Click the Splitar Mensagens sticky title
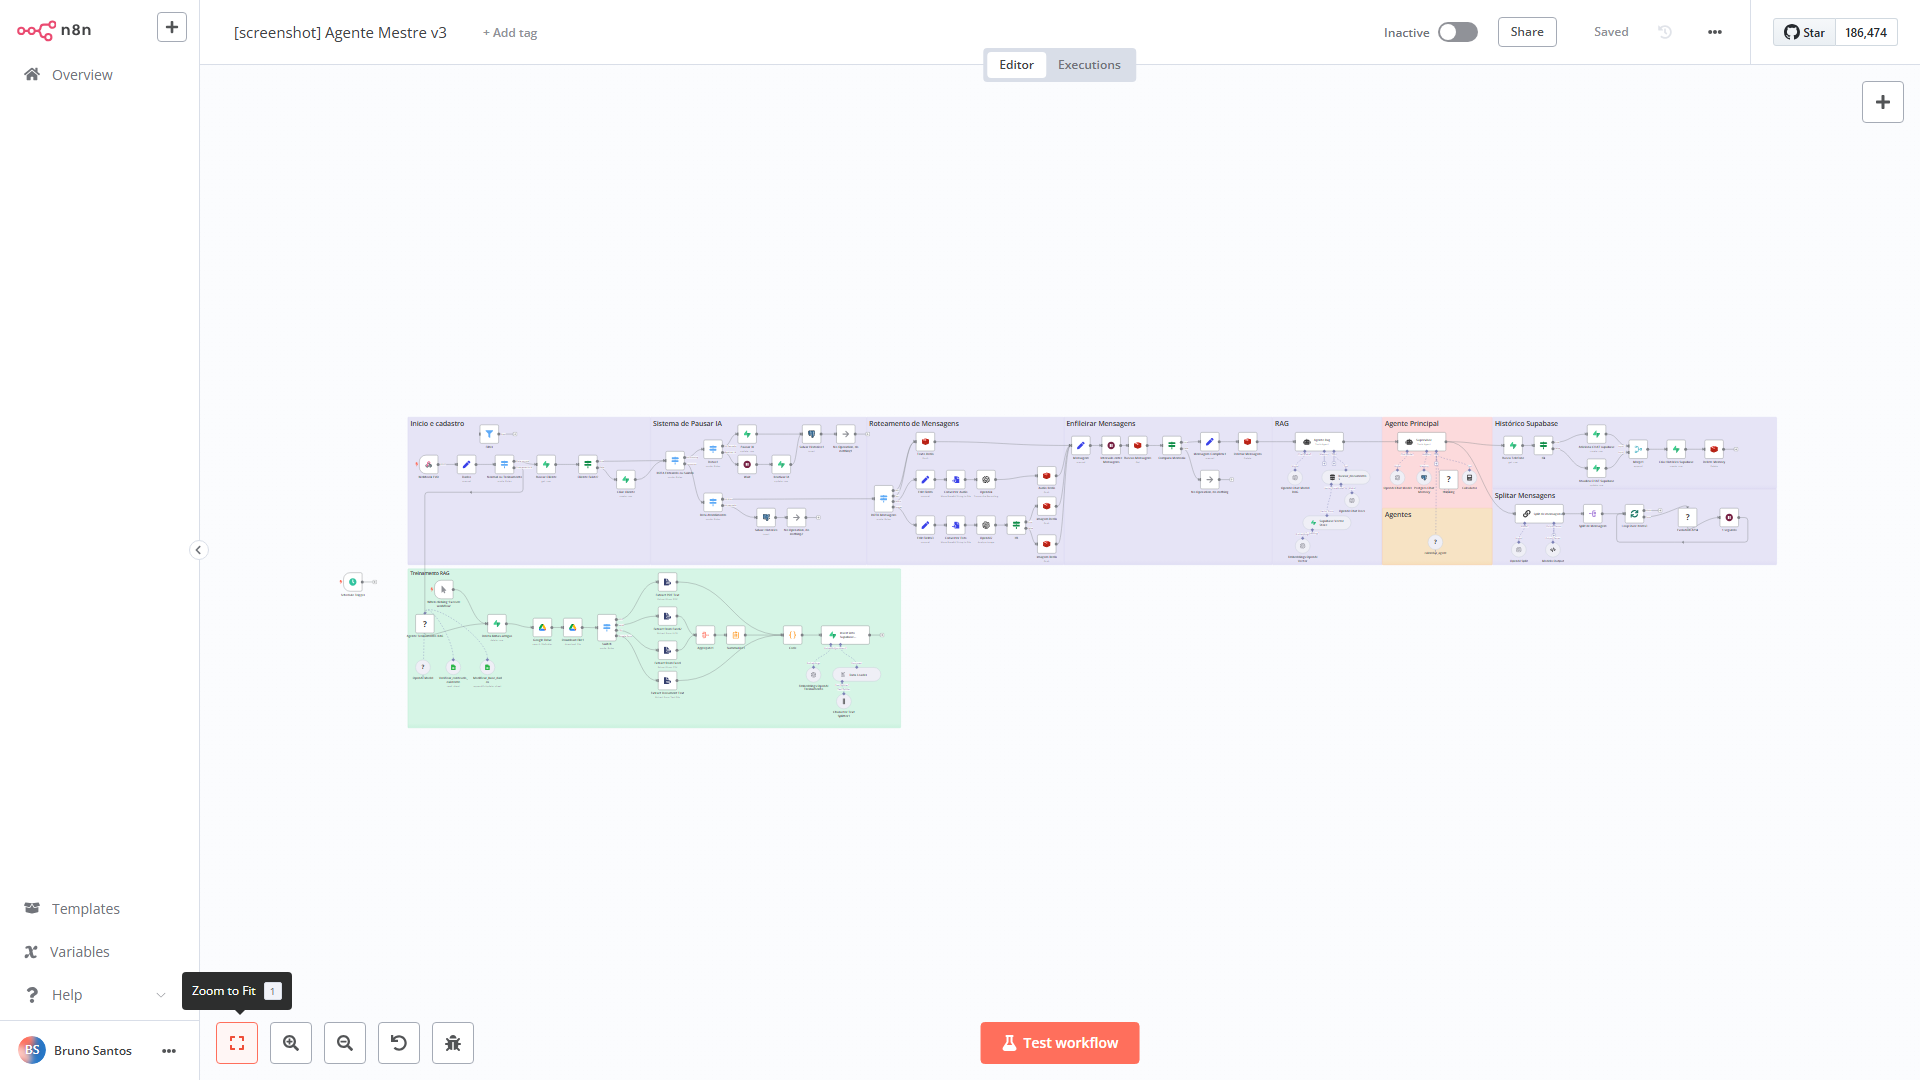The height and width of the screenshot is (1080, 1920). pyautogui.click(x=1525, y=496)
